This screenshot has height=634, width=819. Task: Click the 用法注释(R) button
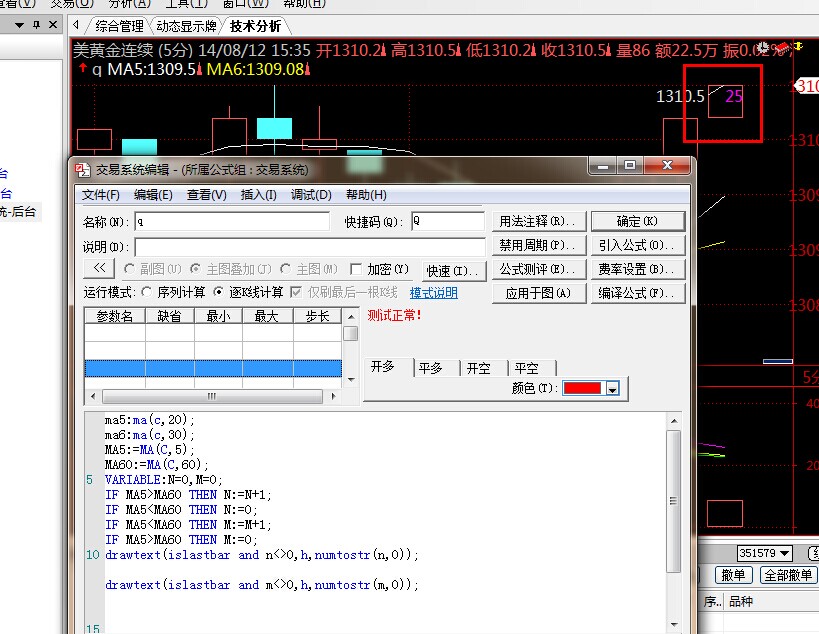tap(539, 221)
